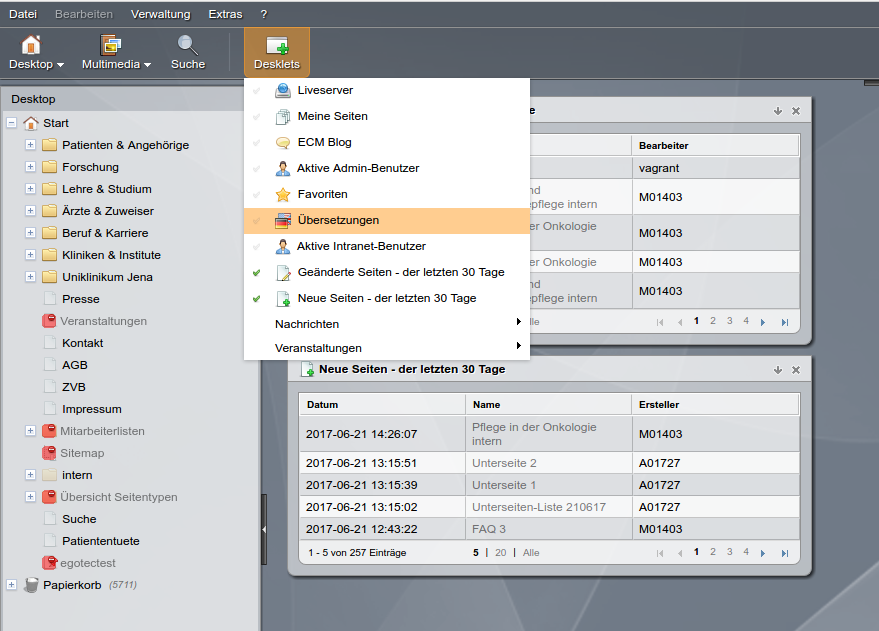The image size is (879, 631).
Task: Expand the intern tree node
Action: click(x=30, y=475)
